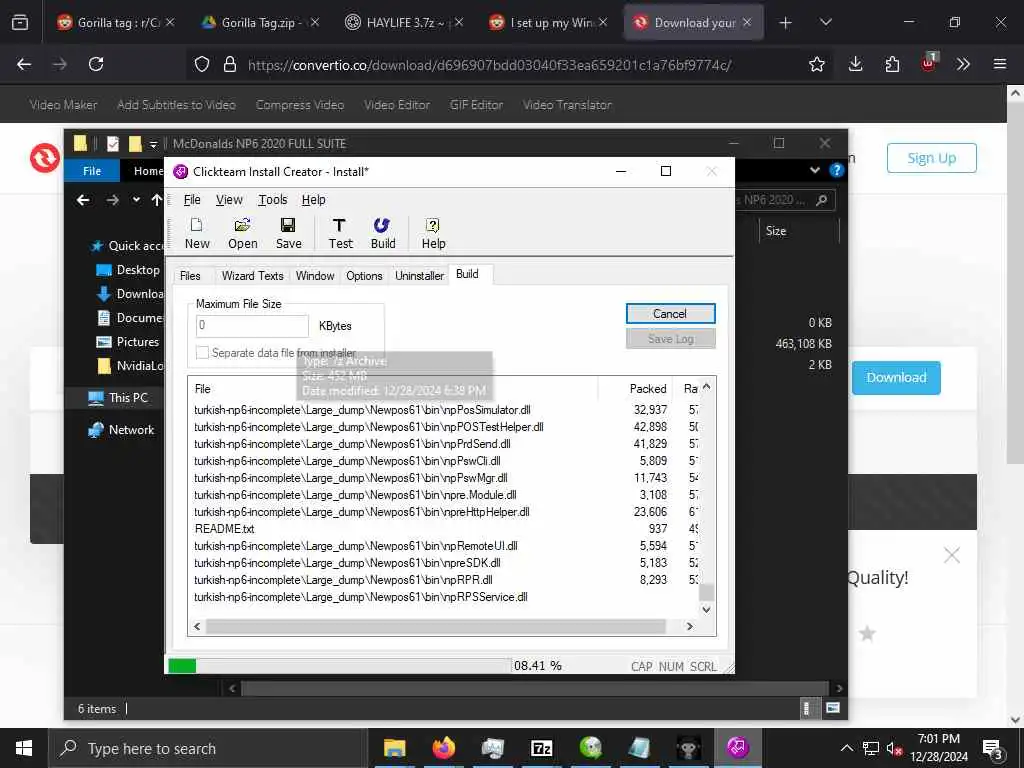The image size is (1024, 768).
Task: Toggle Separate data file from installer checkbox
Action: 202,353
